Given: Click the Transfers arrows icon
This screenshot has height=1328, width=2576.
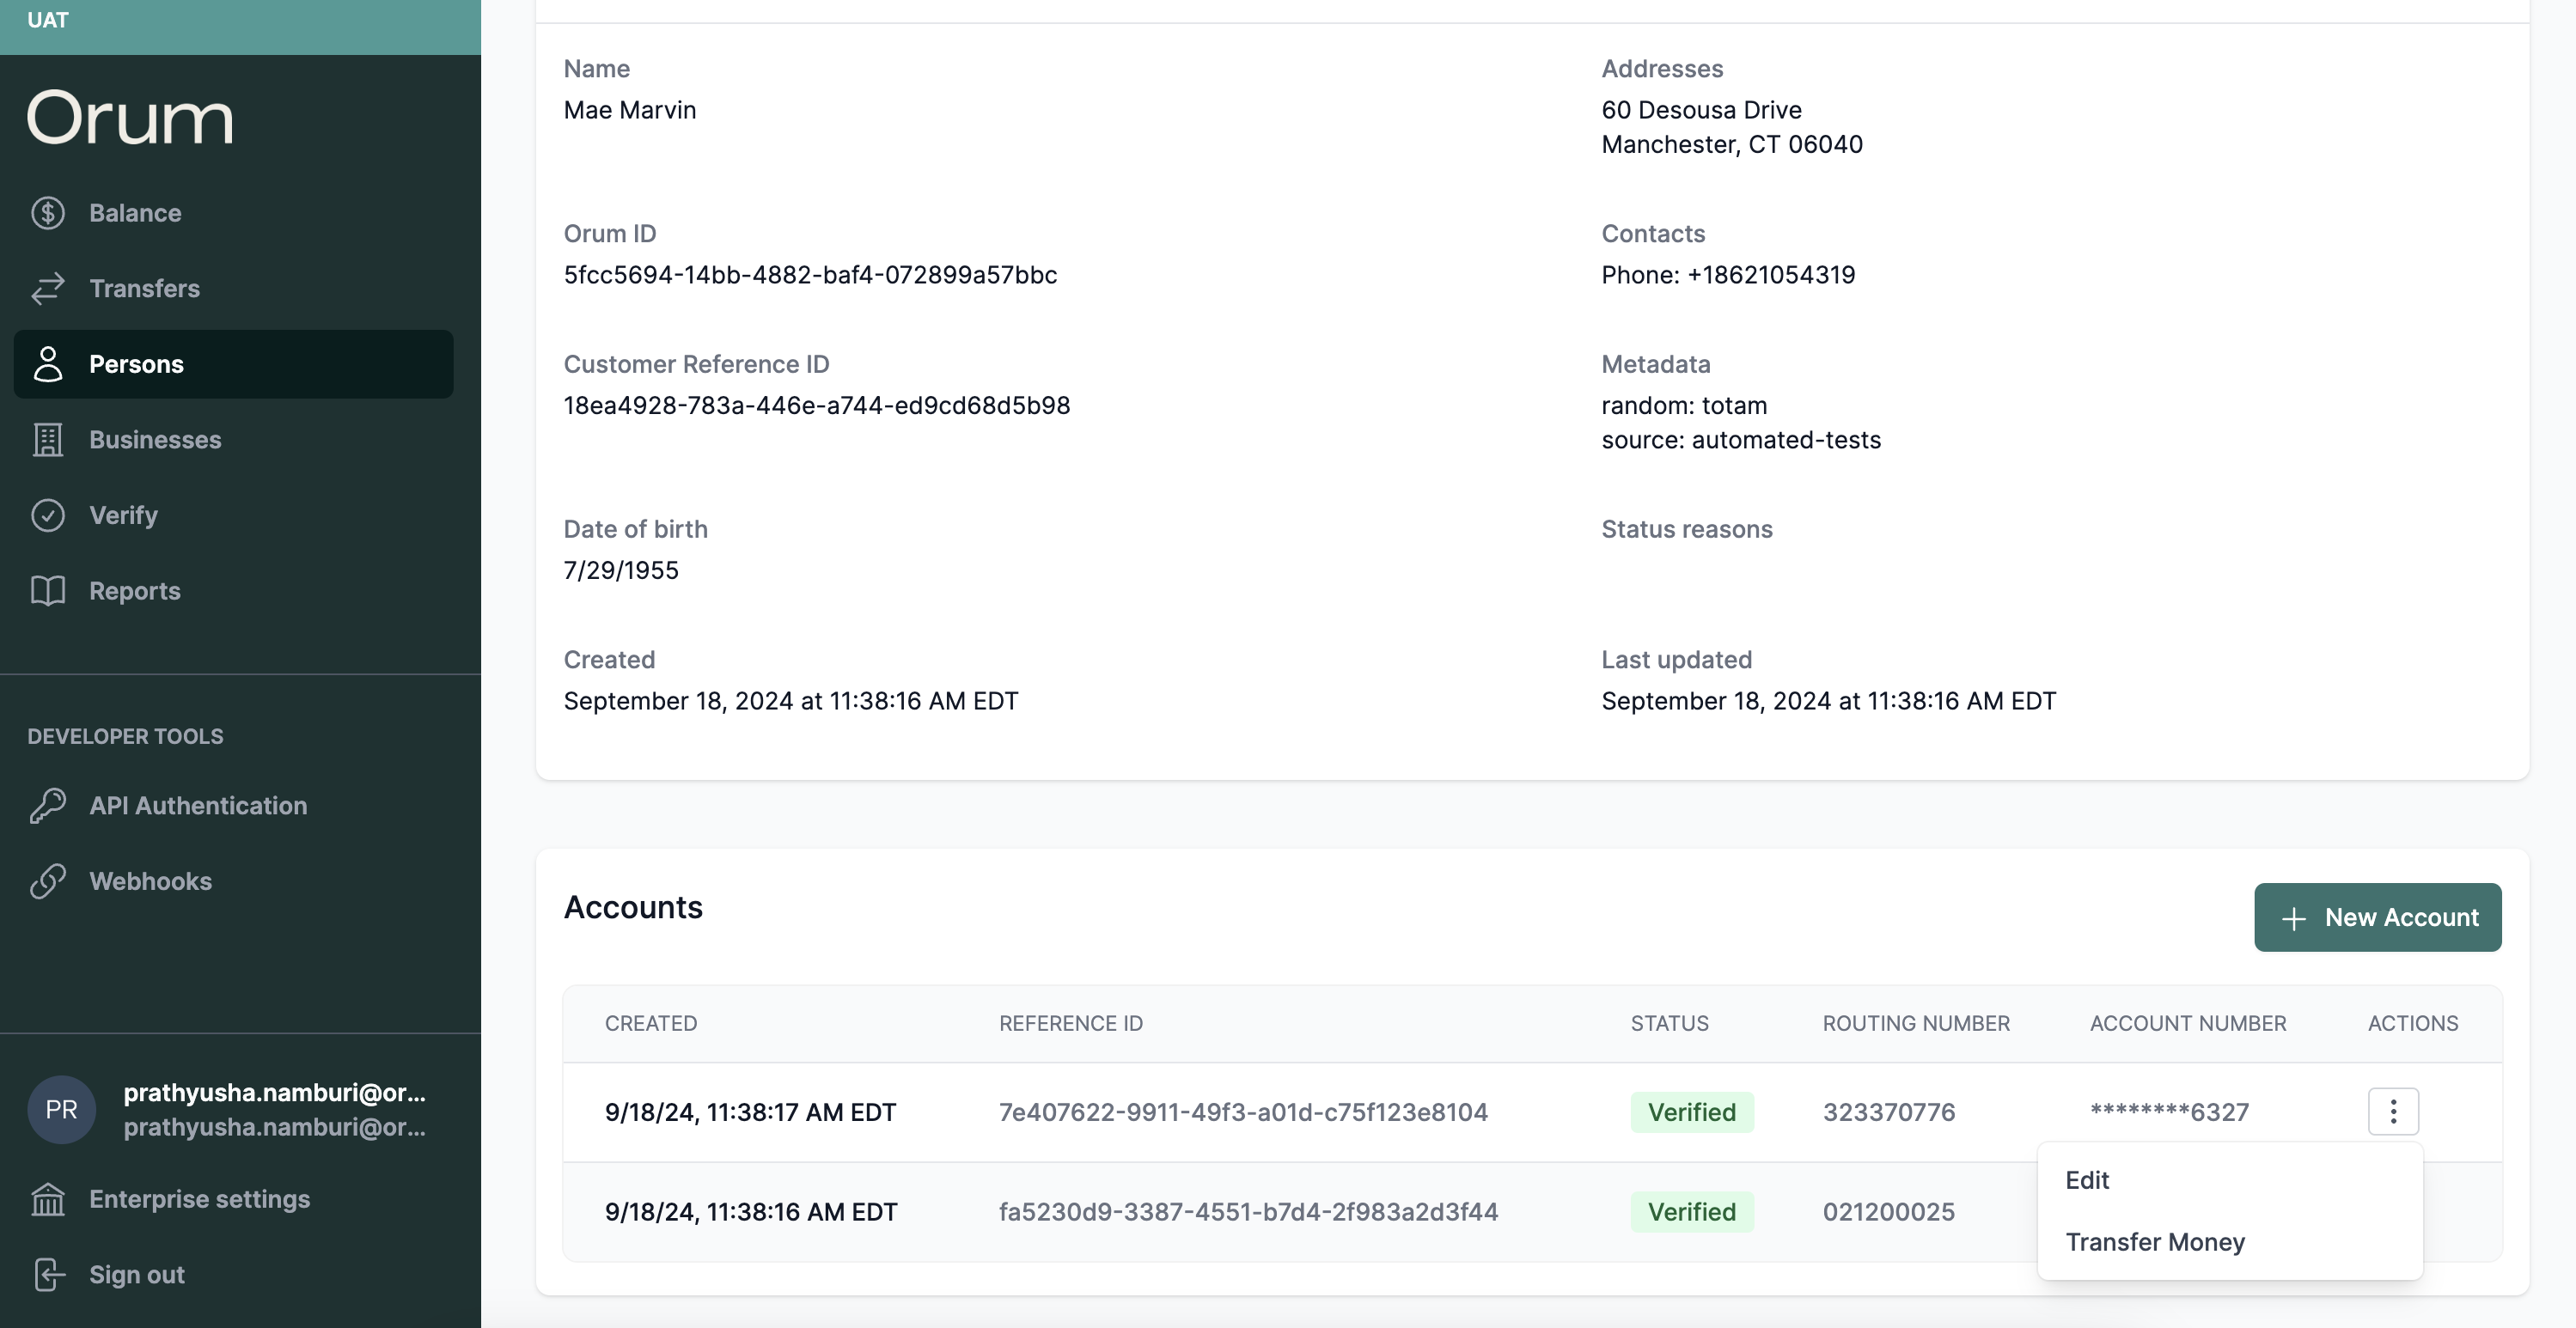Looking at the screenshot, I should [x=48, y=289].
